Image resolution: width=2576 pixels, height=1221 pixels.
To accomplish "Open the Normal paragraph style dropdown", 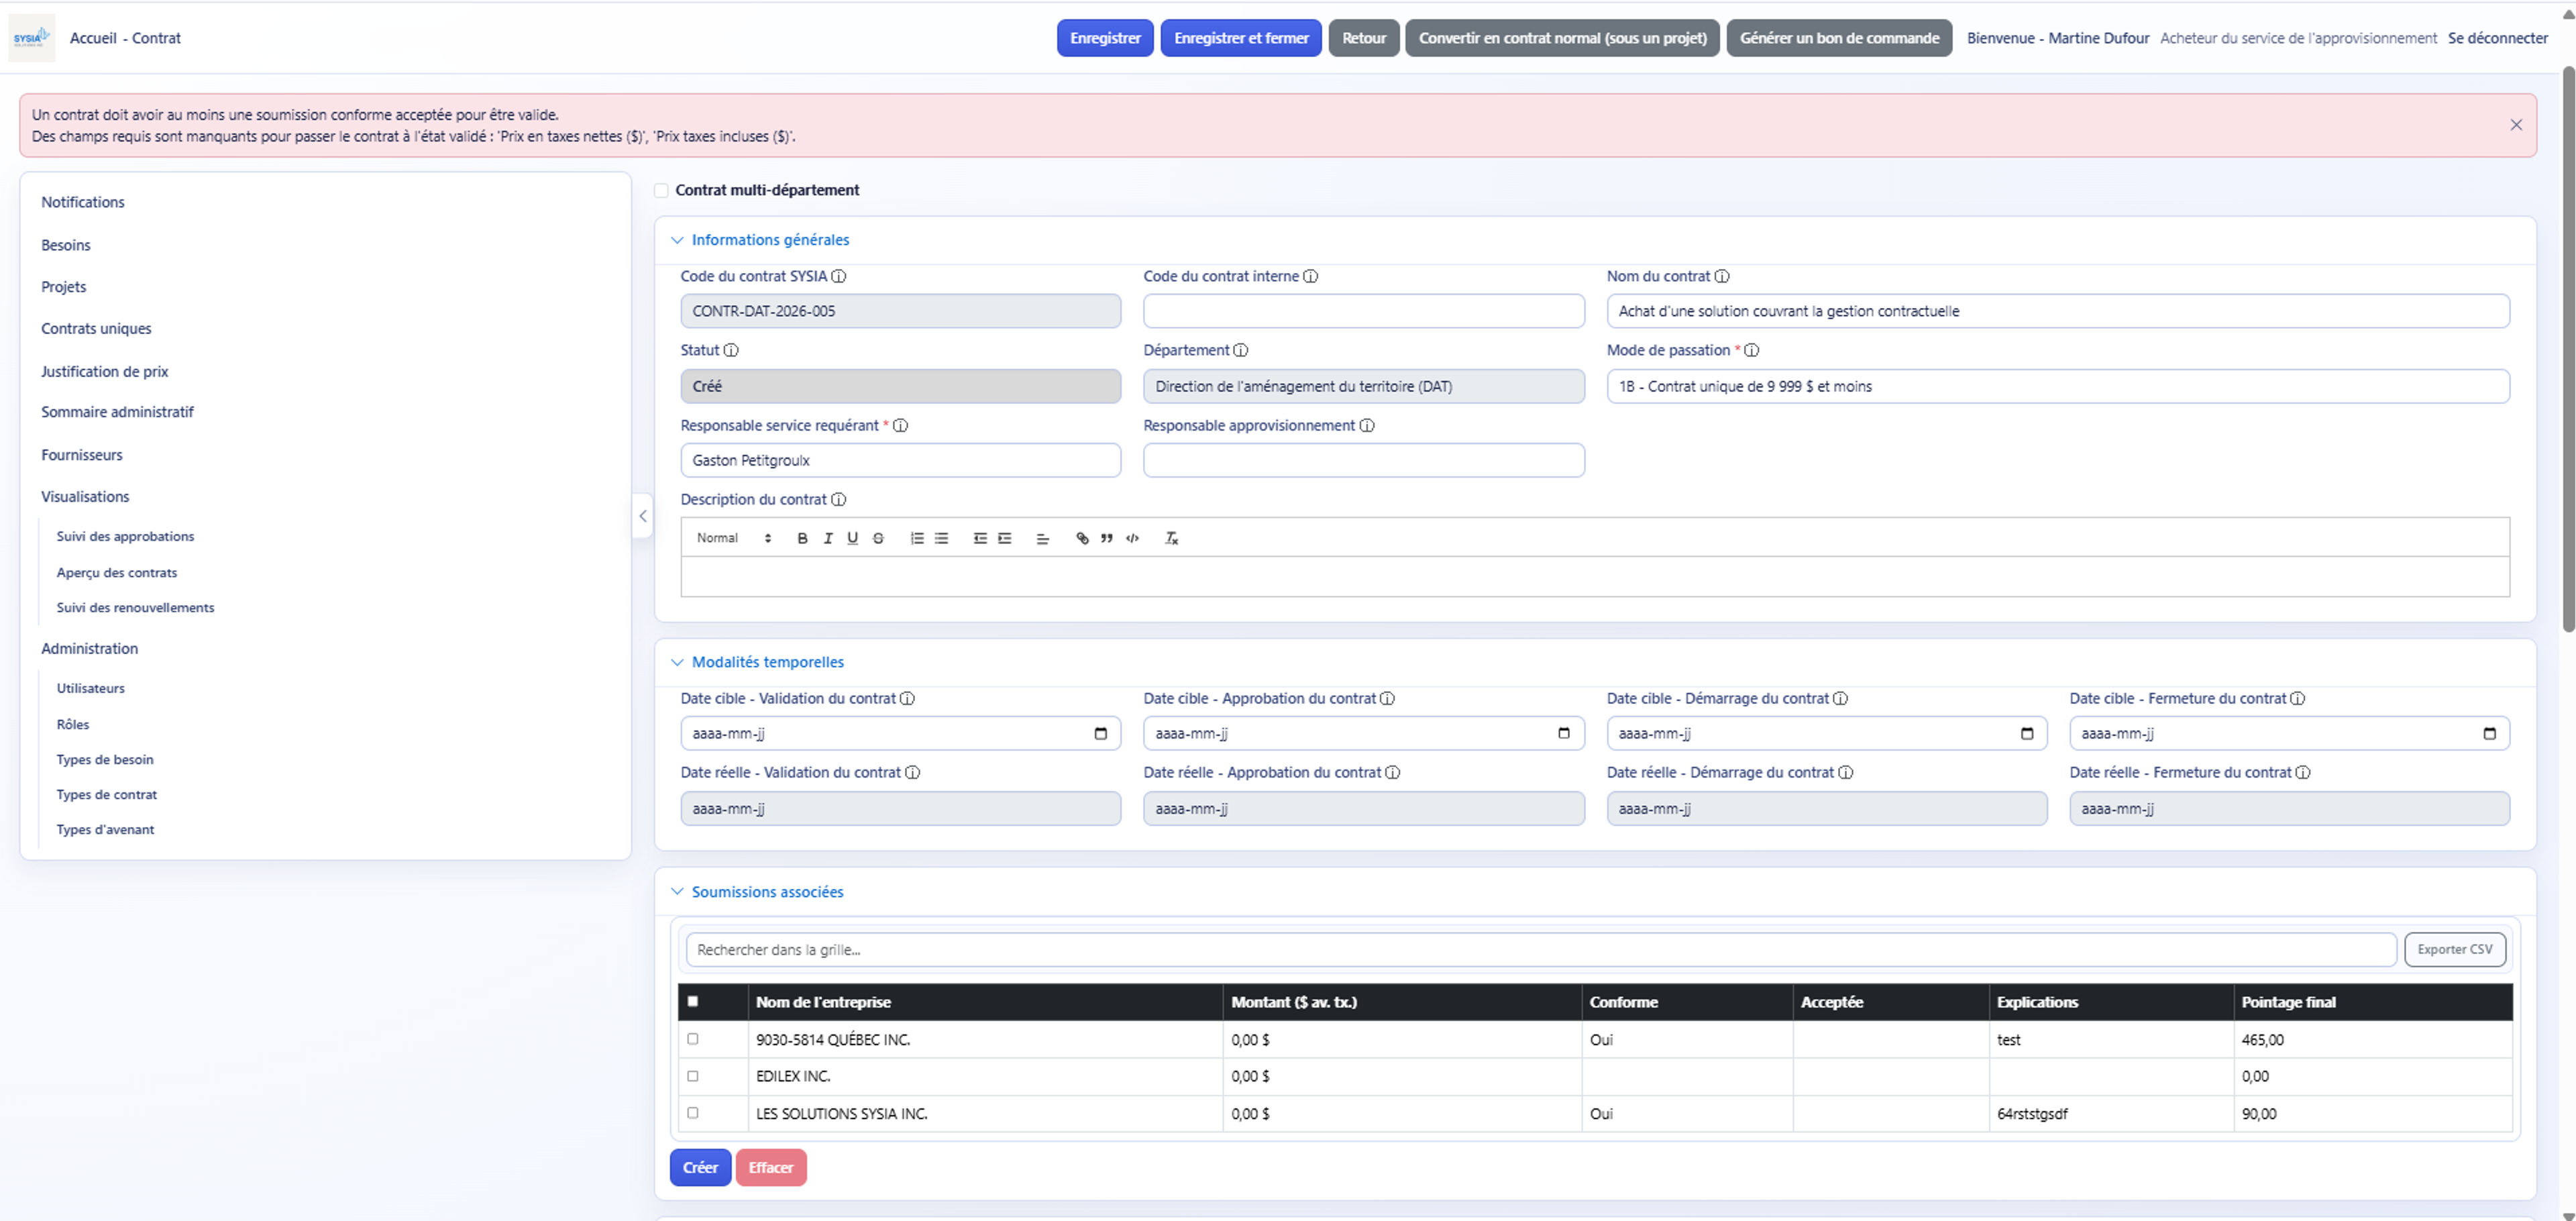I will click(734, 538).
